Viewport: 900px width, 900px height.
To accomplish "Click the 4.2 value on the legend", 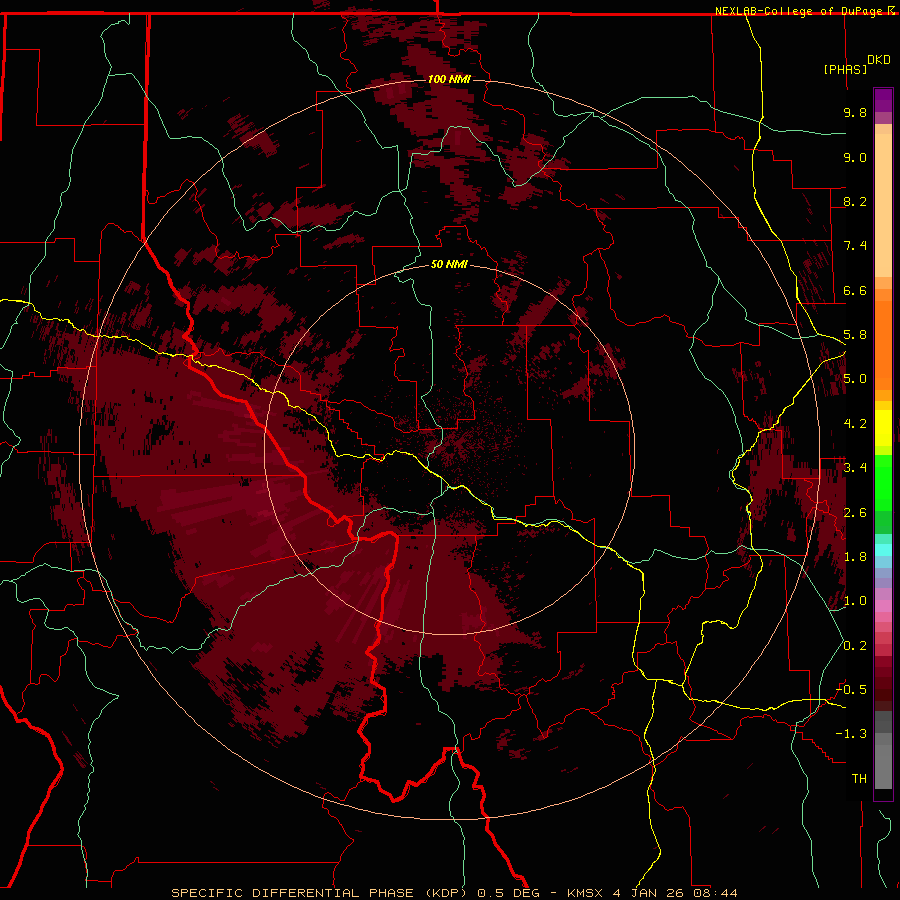I will 855,424.
